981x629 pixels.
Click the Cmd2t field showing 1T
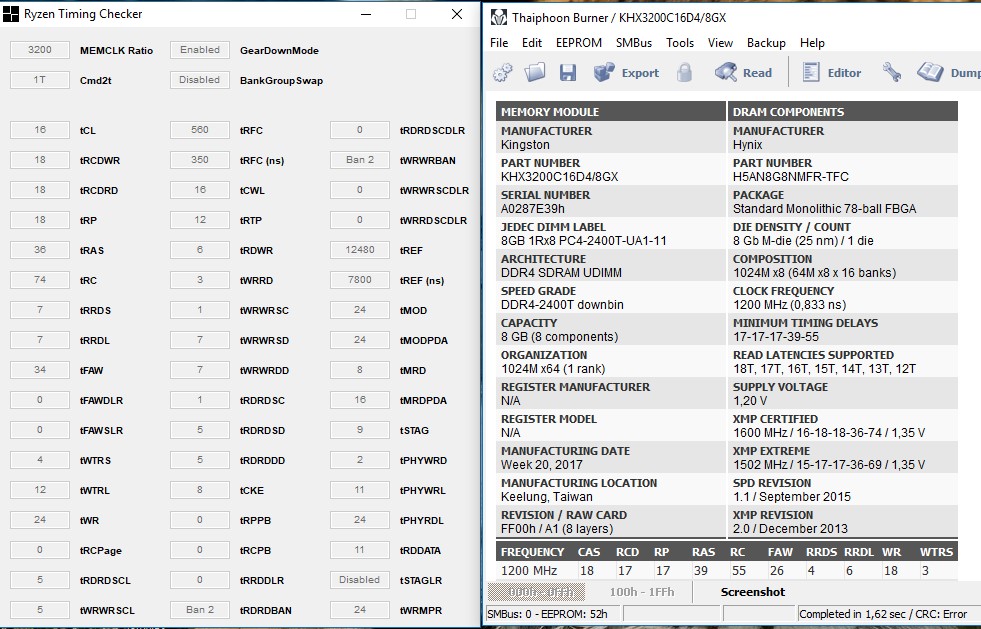click(39, 80)
